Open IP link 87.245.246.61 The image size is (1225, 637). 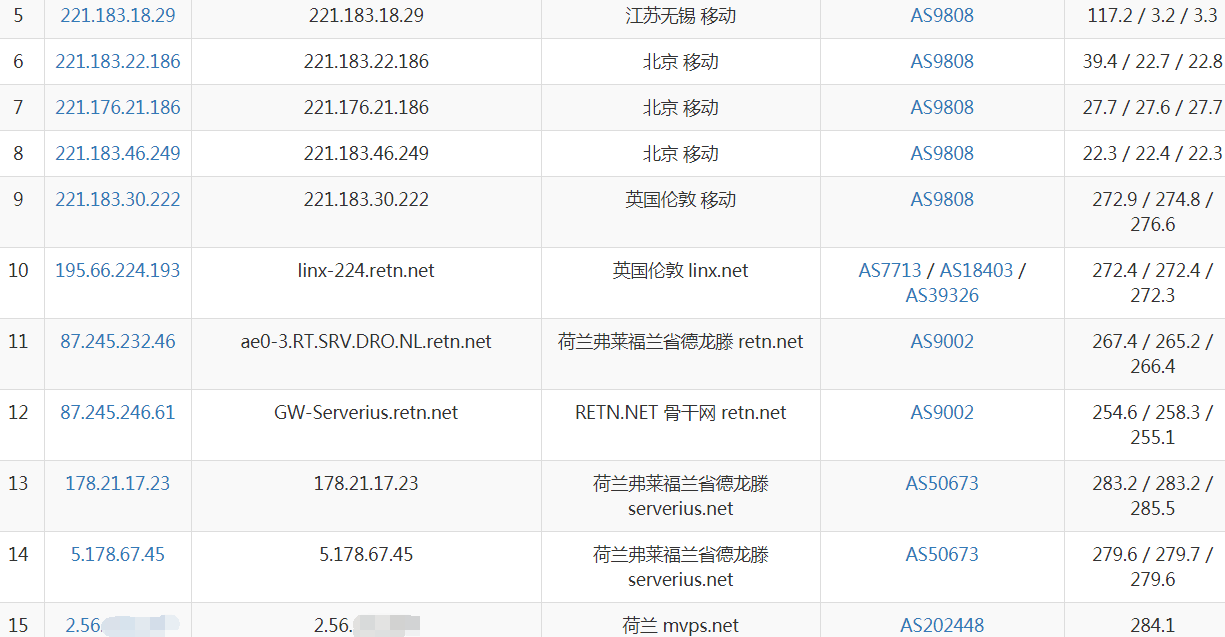point(118,413)
